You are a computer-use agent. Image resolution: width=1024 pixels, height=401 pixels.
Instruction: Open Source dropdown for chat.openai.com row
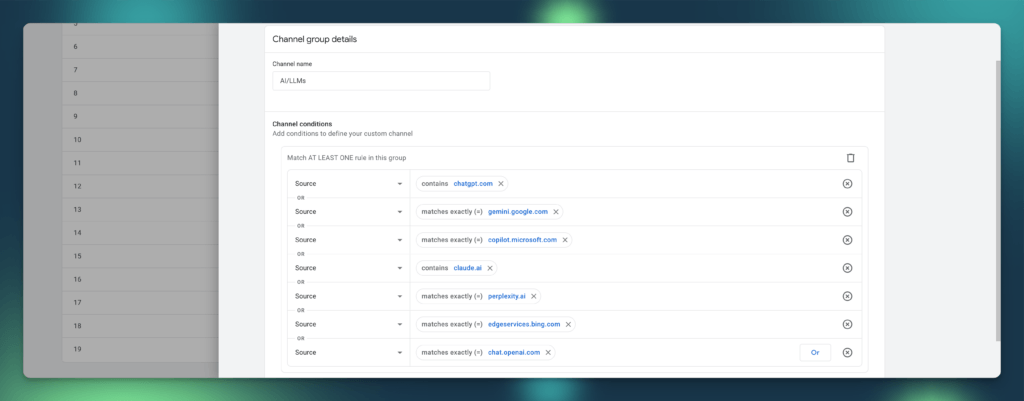pos(349,352)
